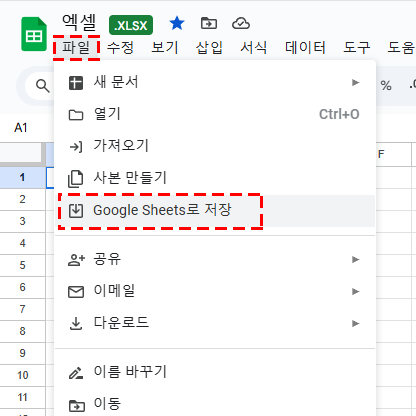
Task: Click the .XLSX file format badge
Action: [x=131, y=25]
